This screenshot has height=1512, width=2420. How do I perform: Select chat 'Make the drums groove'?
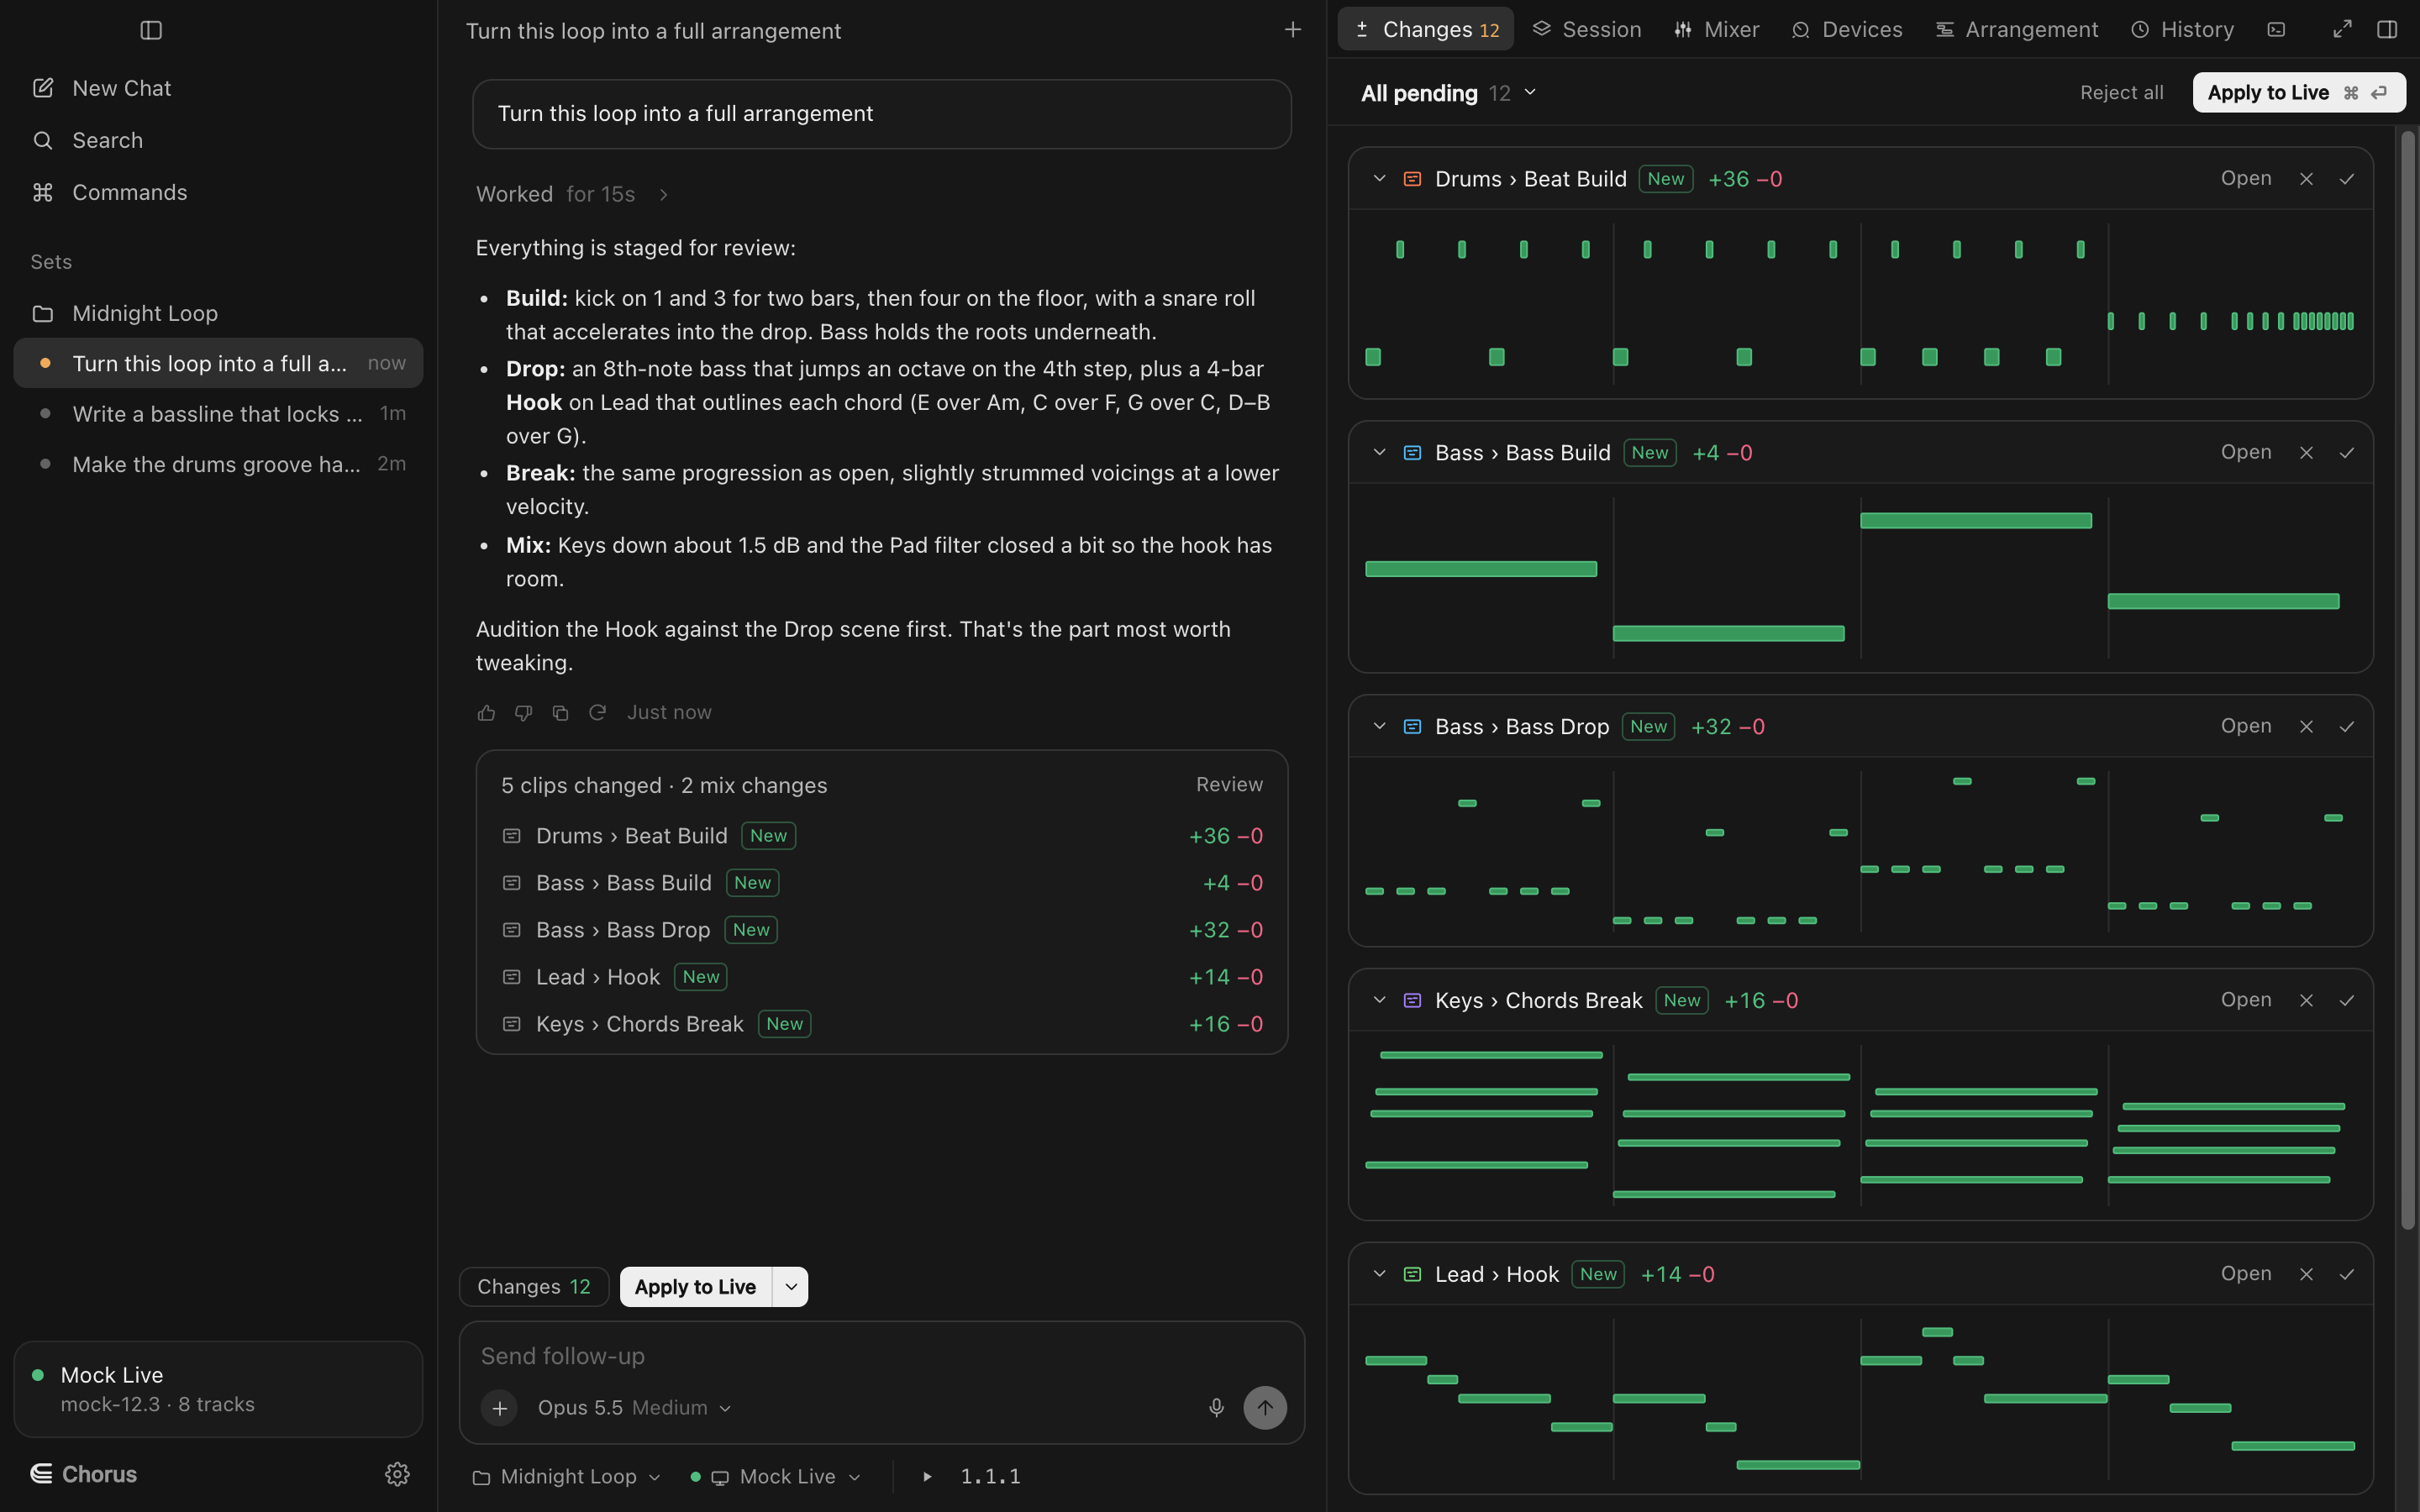(218, 464)
